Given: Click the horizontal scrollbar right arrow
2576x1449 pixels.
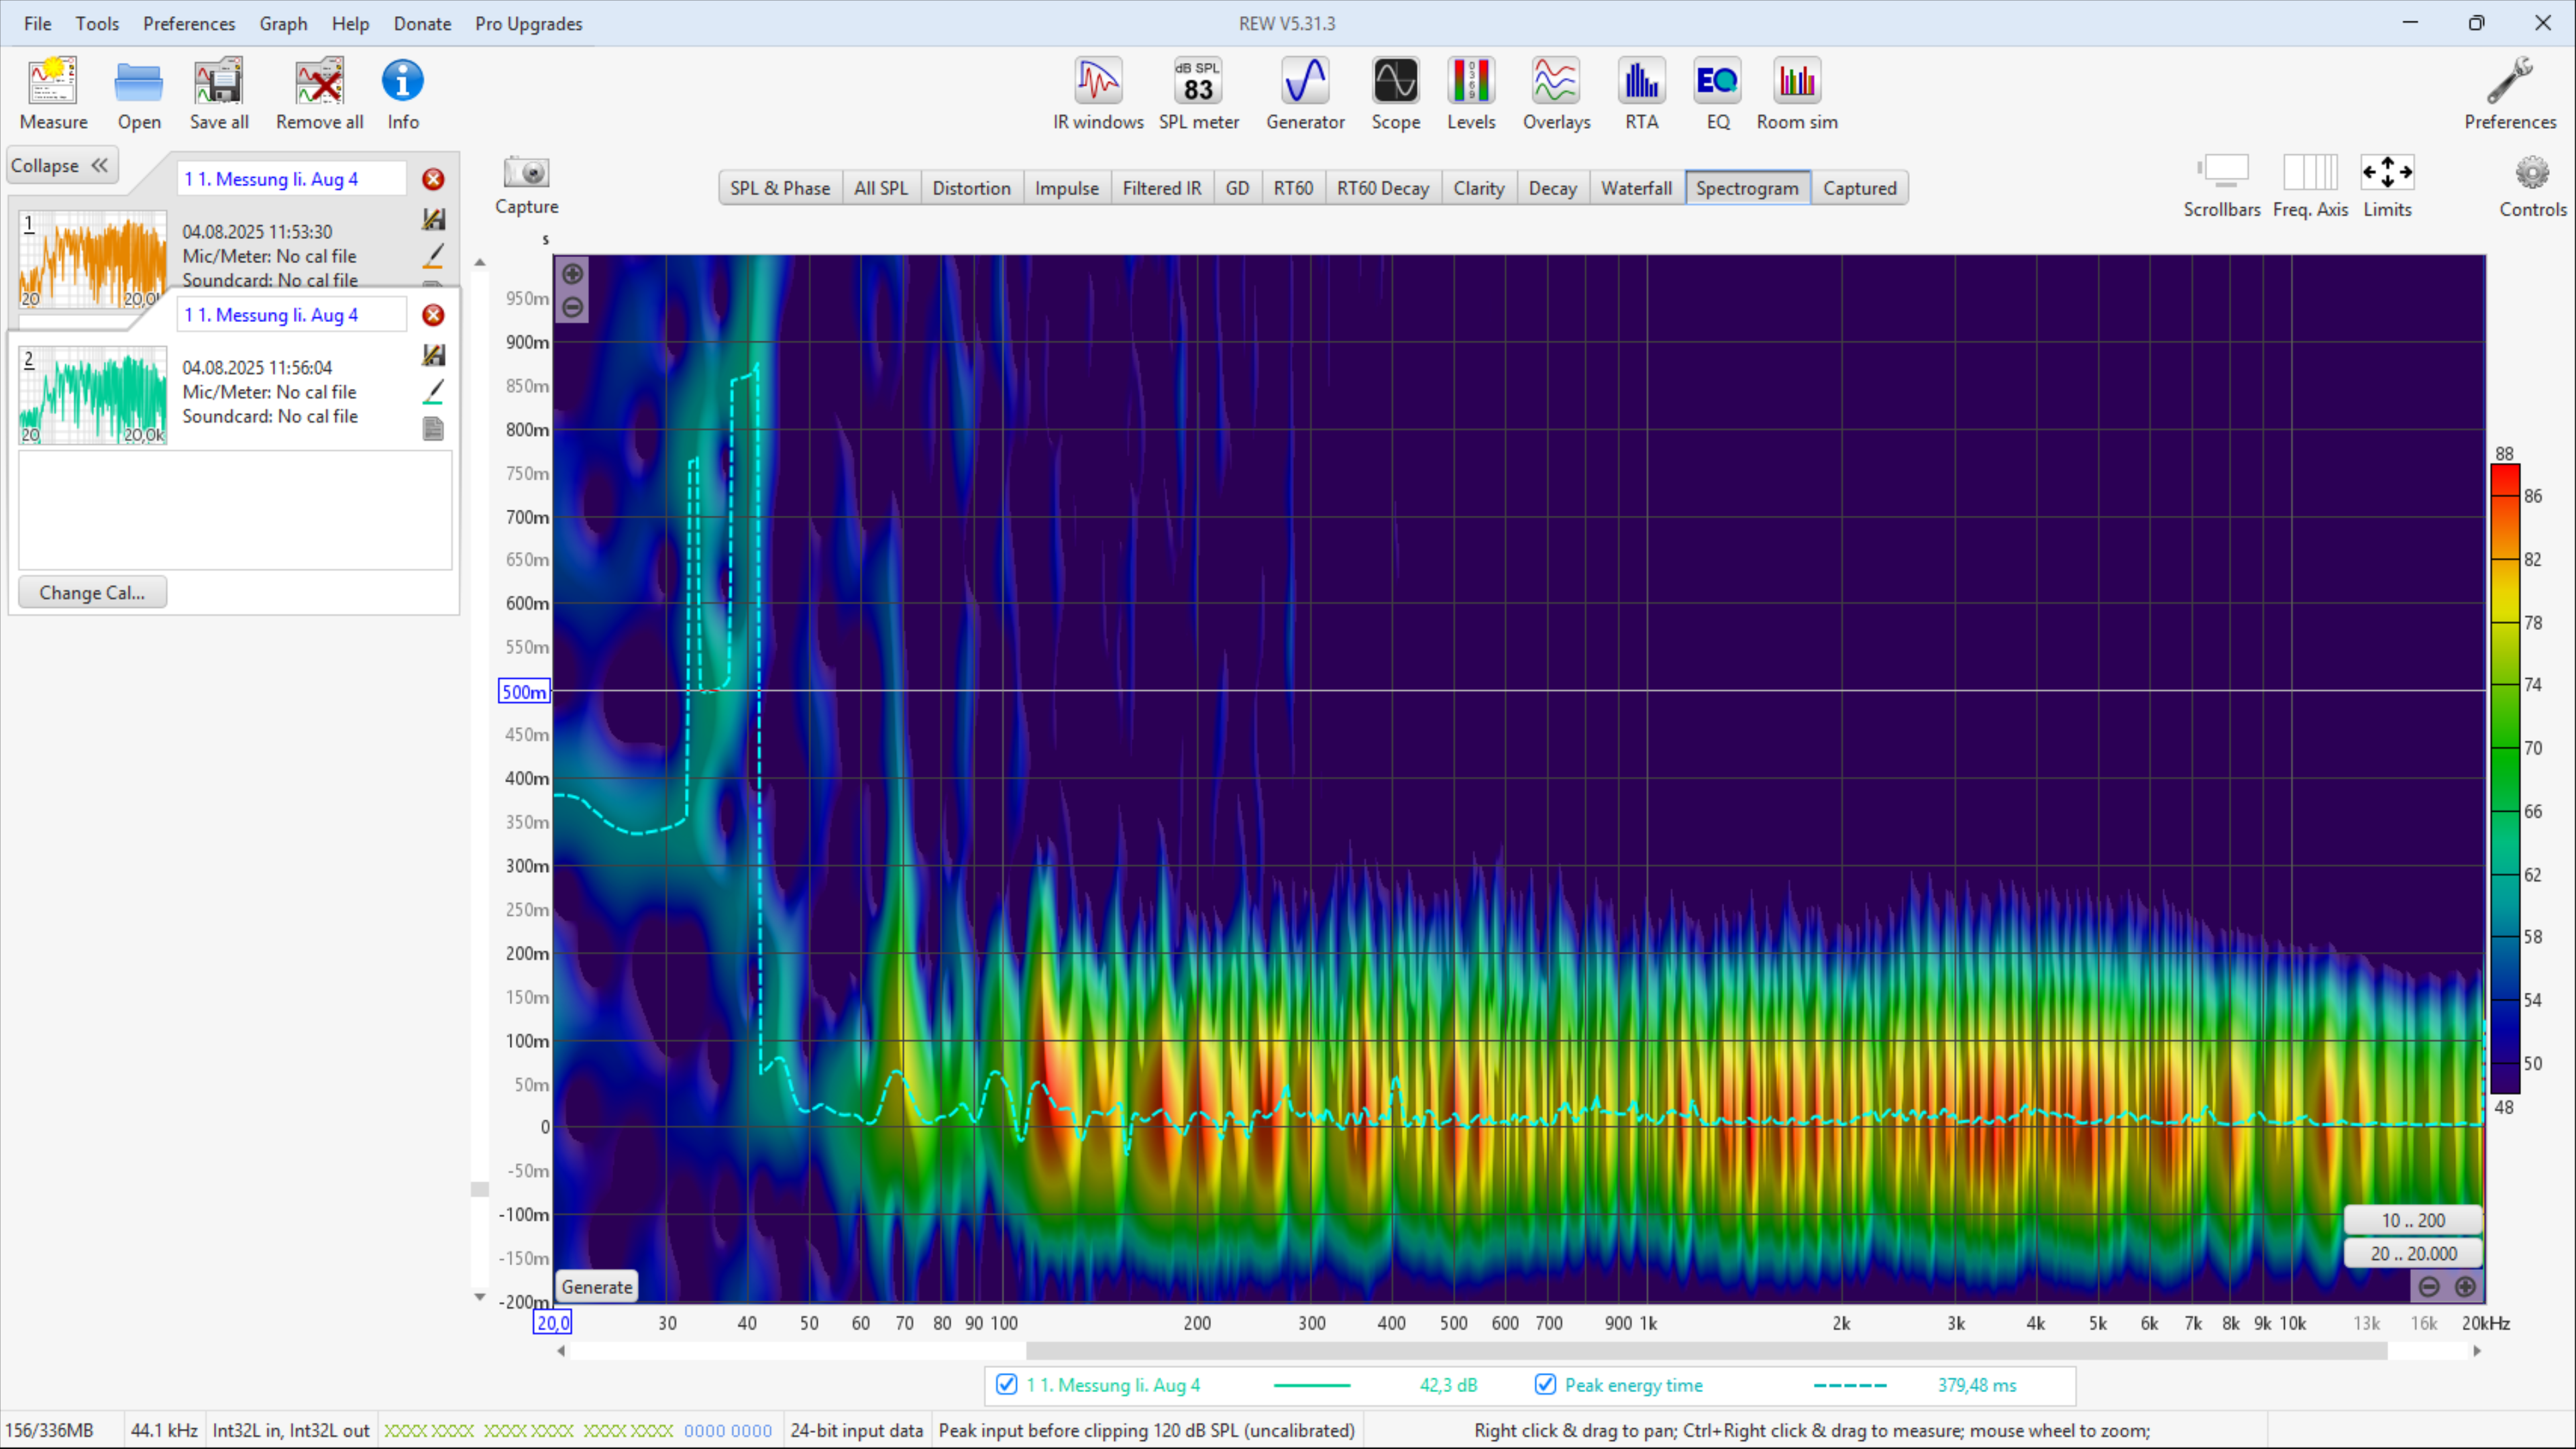Looking at the screenshot, I should [2477, 1350].
